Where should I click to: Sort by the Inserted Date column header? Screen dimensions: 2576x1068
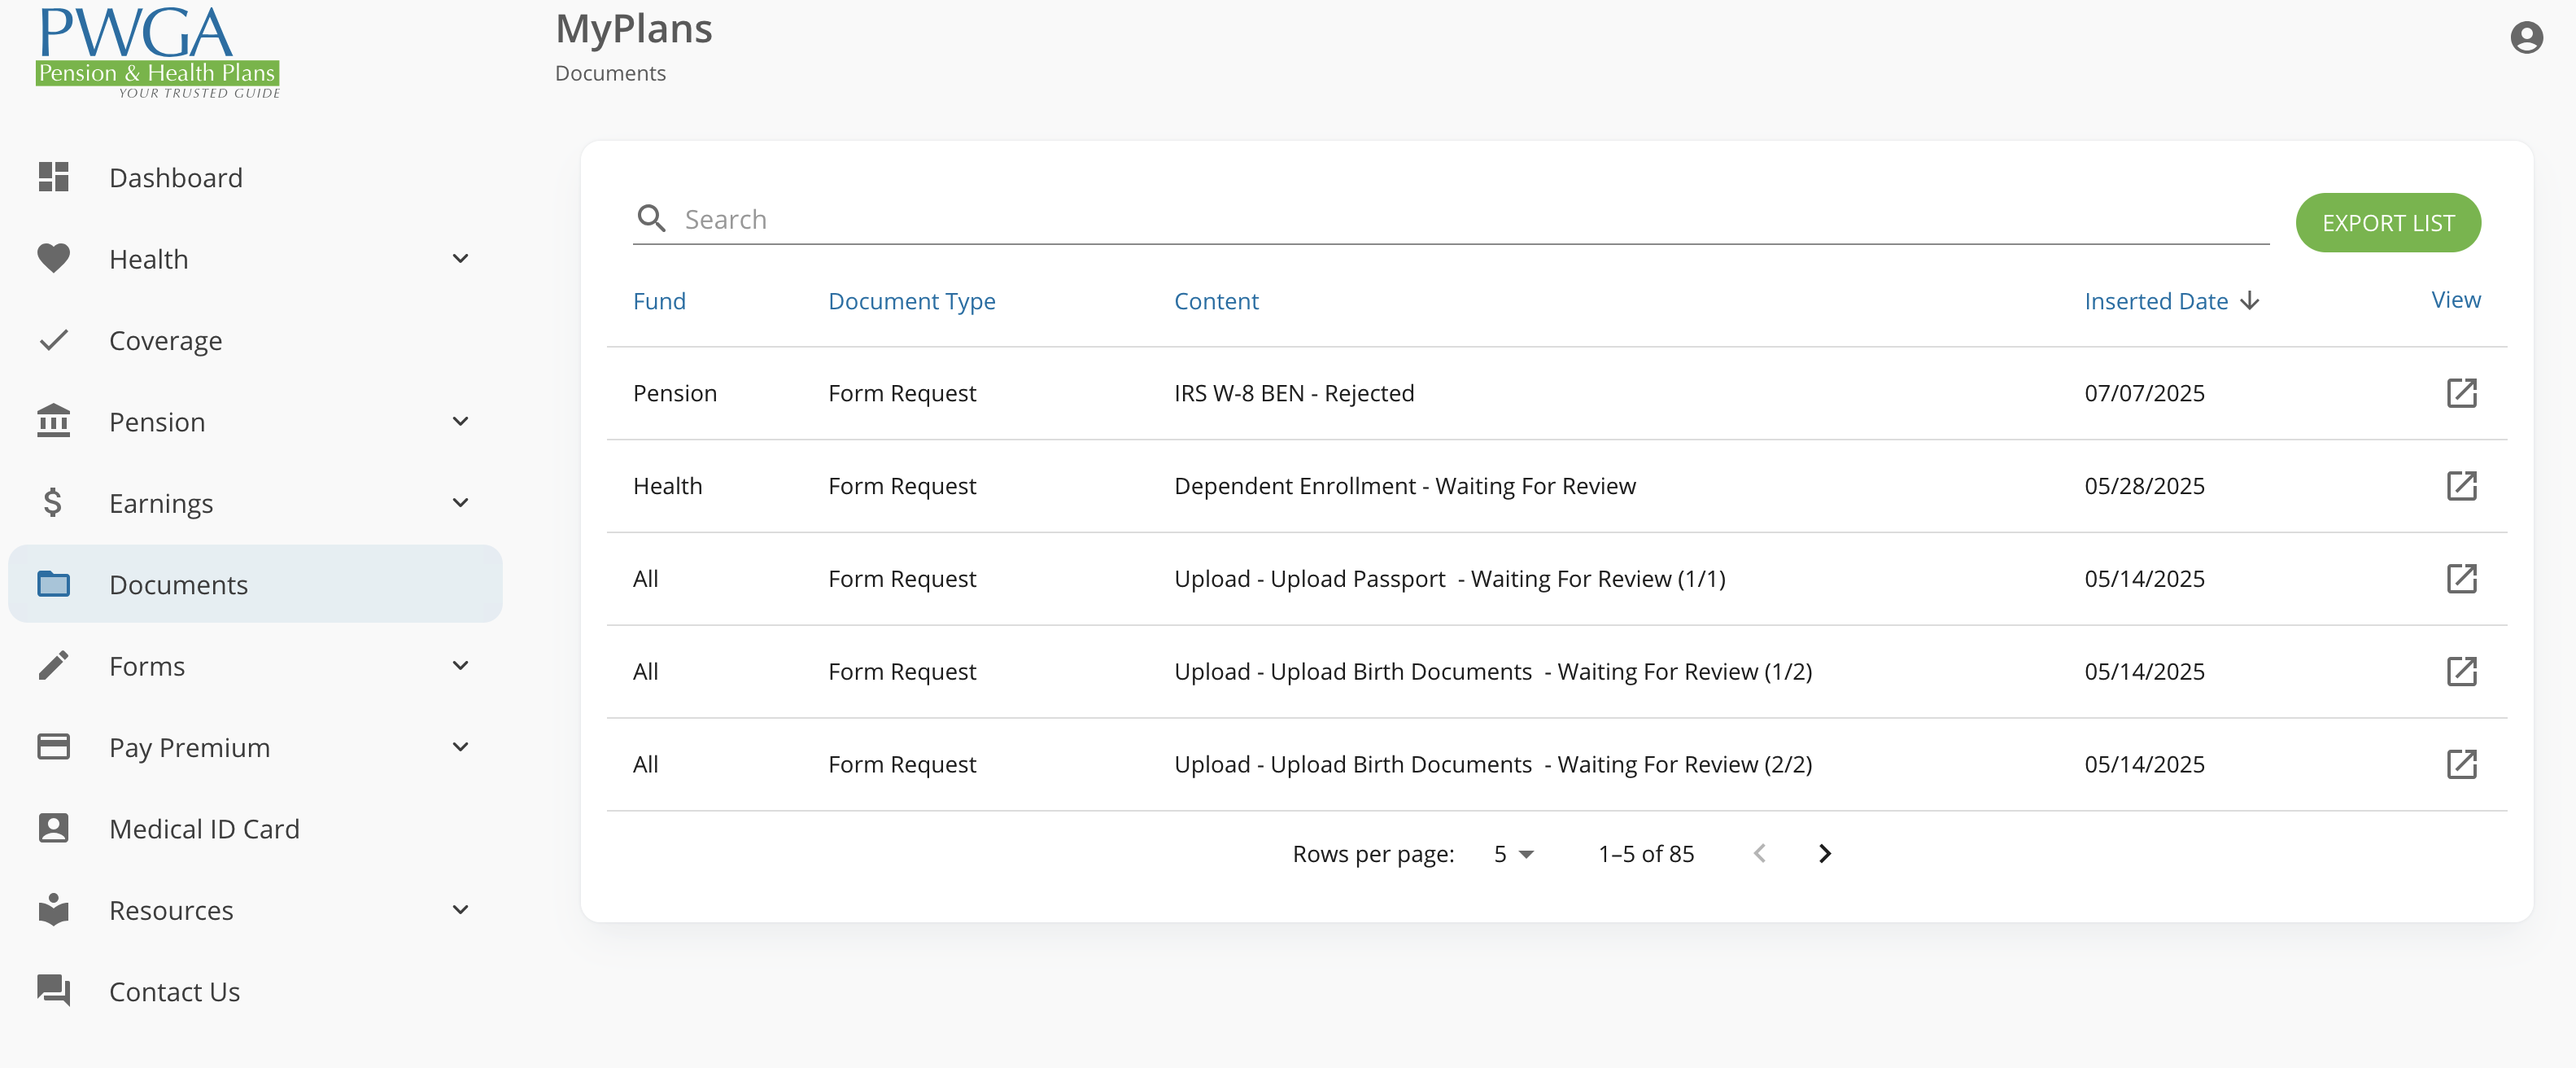(x=2155, y=301)
